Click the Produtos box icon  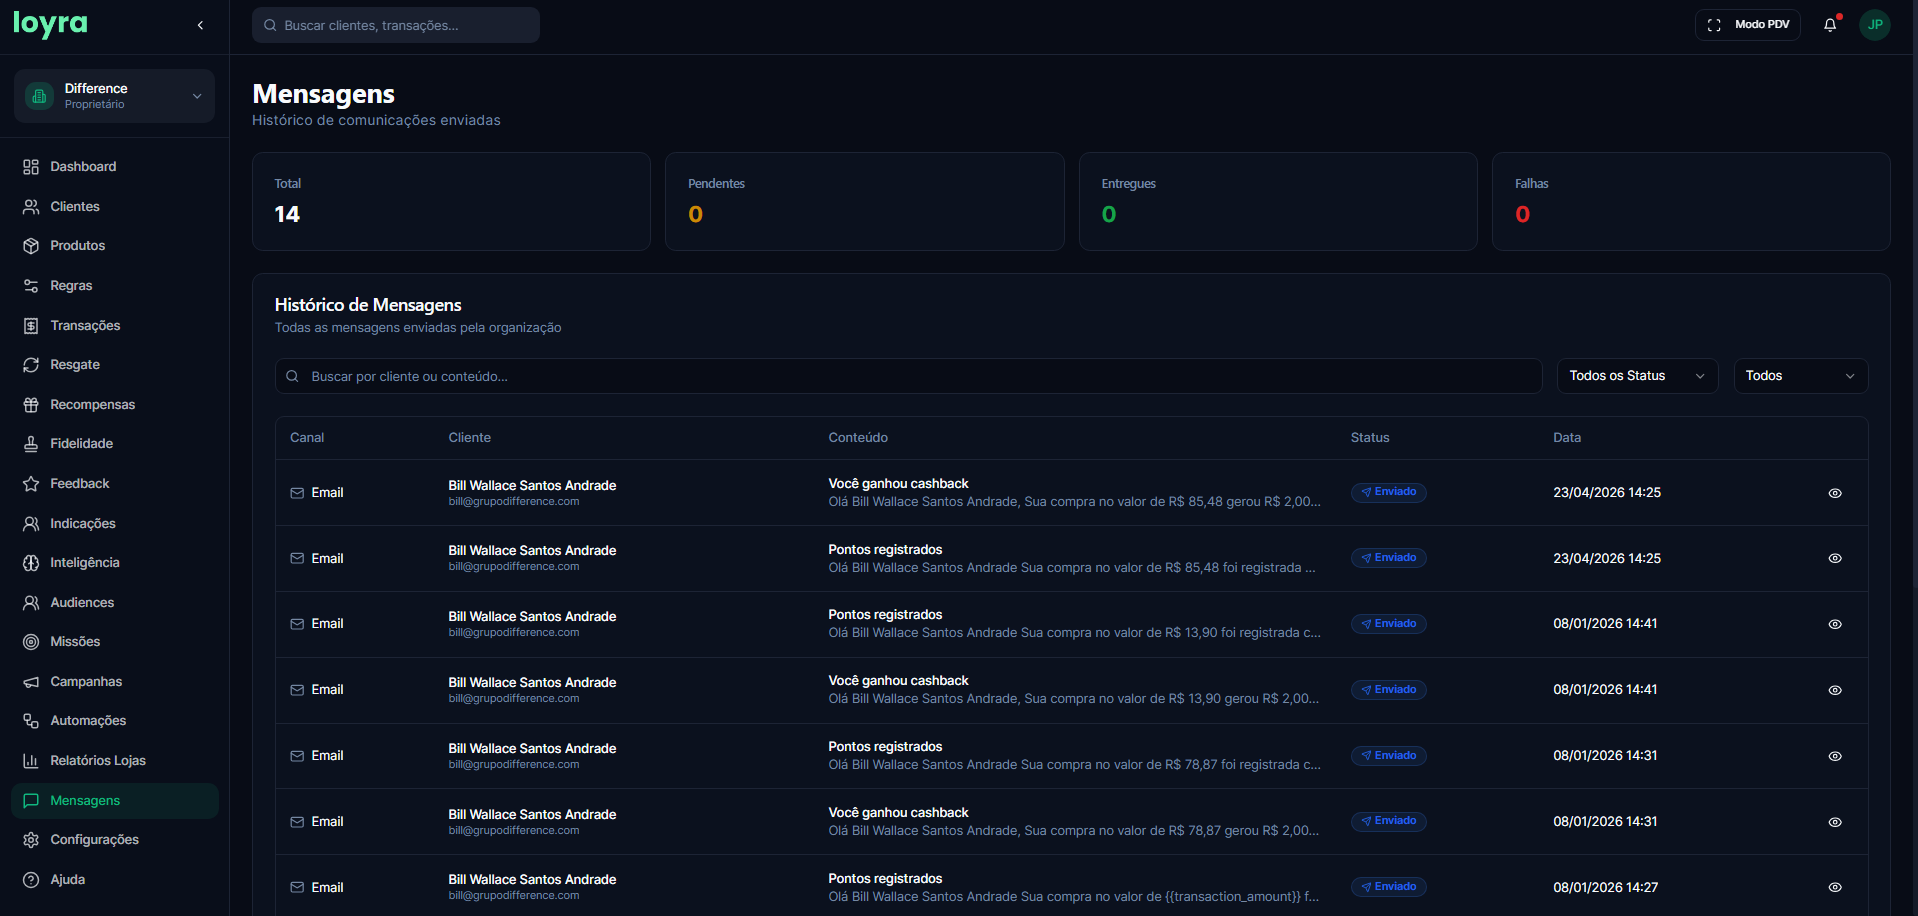click(31, 246)
